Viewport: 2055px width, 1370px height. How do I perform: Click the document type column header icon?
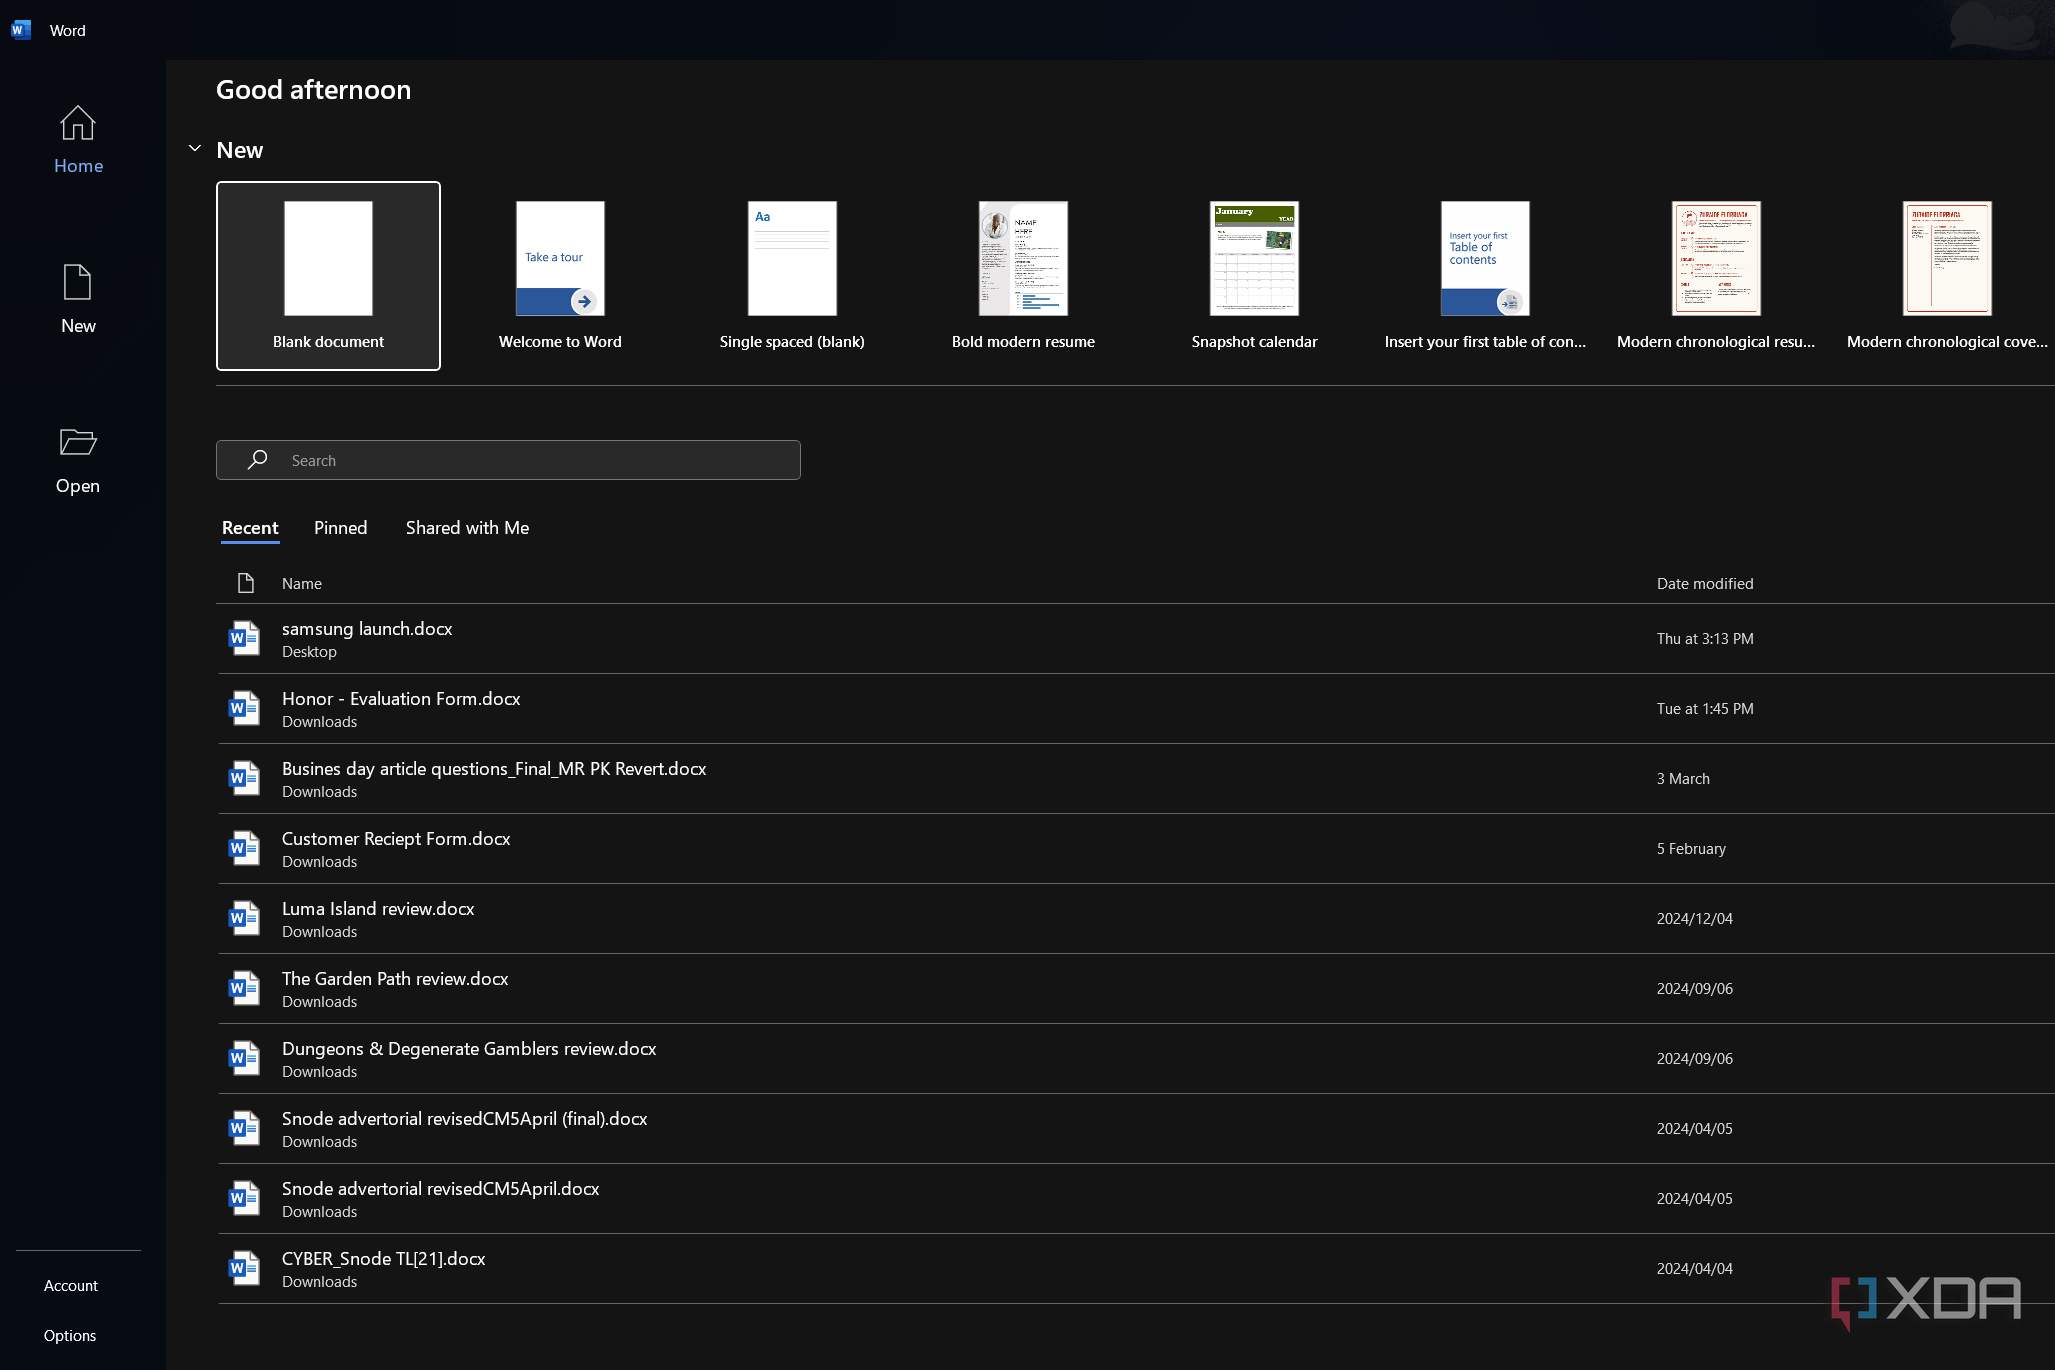(245, 583)
